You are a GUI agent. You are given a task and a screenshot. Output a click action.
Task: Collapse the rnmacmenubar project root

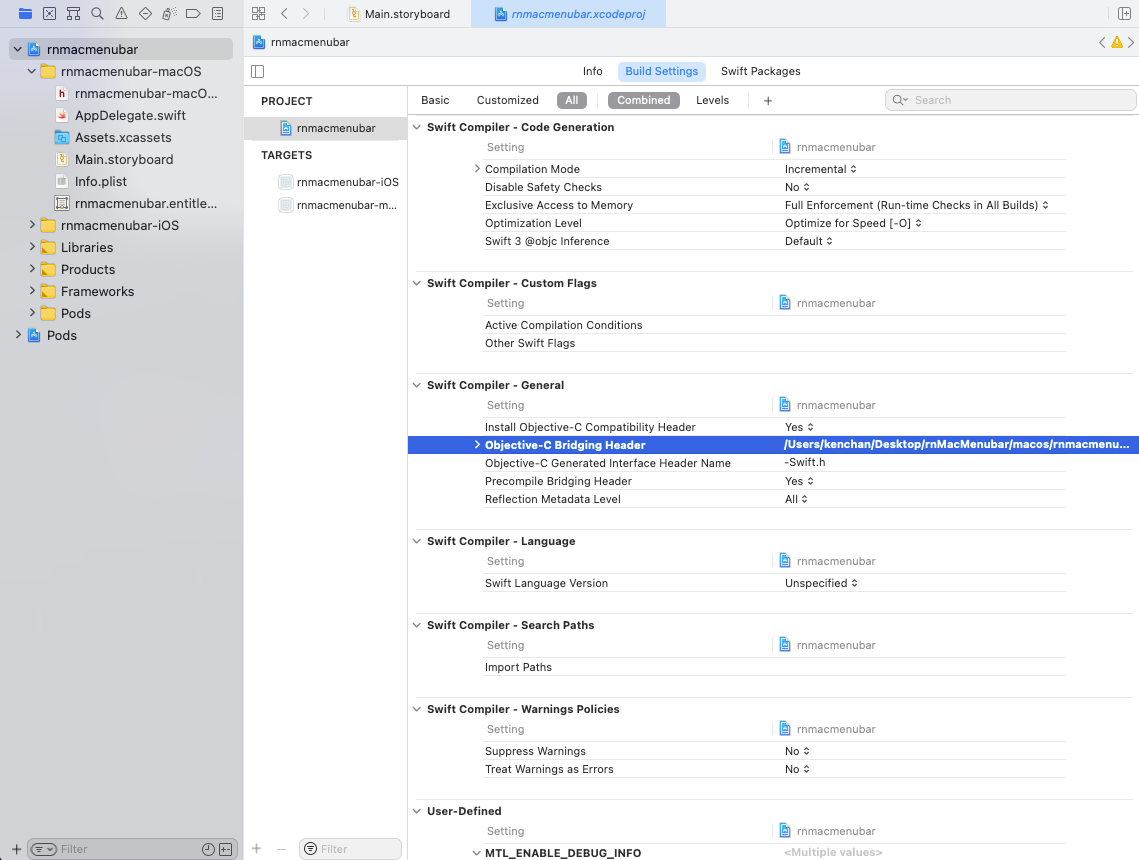17,49
